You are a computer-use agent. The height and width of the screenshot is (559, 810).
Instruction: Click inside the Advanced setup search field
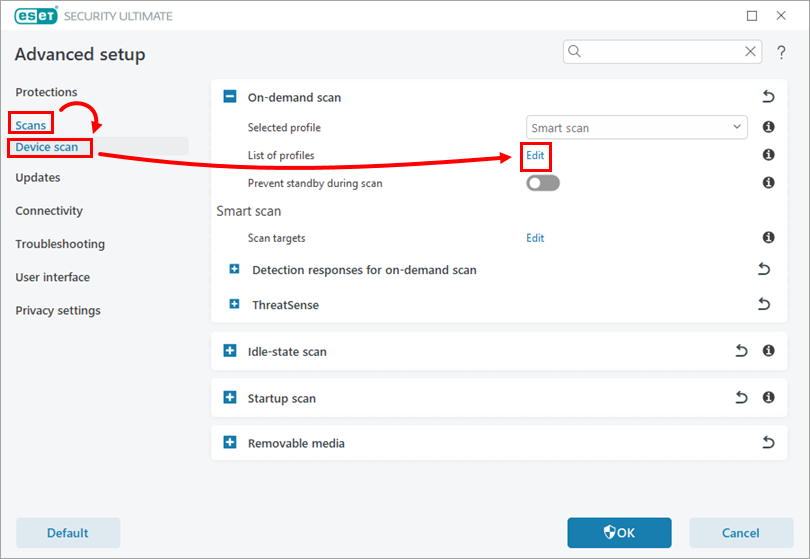coord(660,52)
